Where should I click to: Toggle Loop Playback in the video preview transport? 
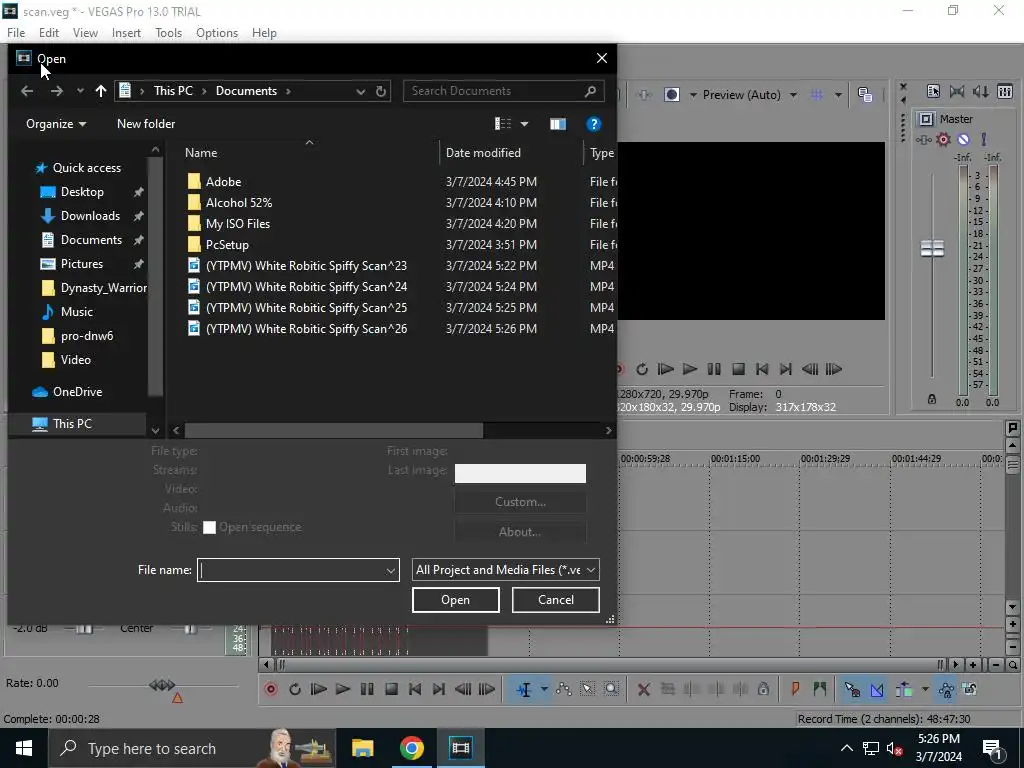[642, 369]
